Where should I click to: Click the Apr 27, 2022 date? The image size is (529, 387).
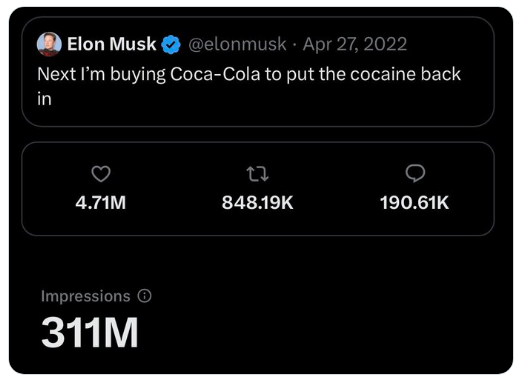click(x=355, y=44)
